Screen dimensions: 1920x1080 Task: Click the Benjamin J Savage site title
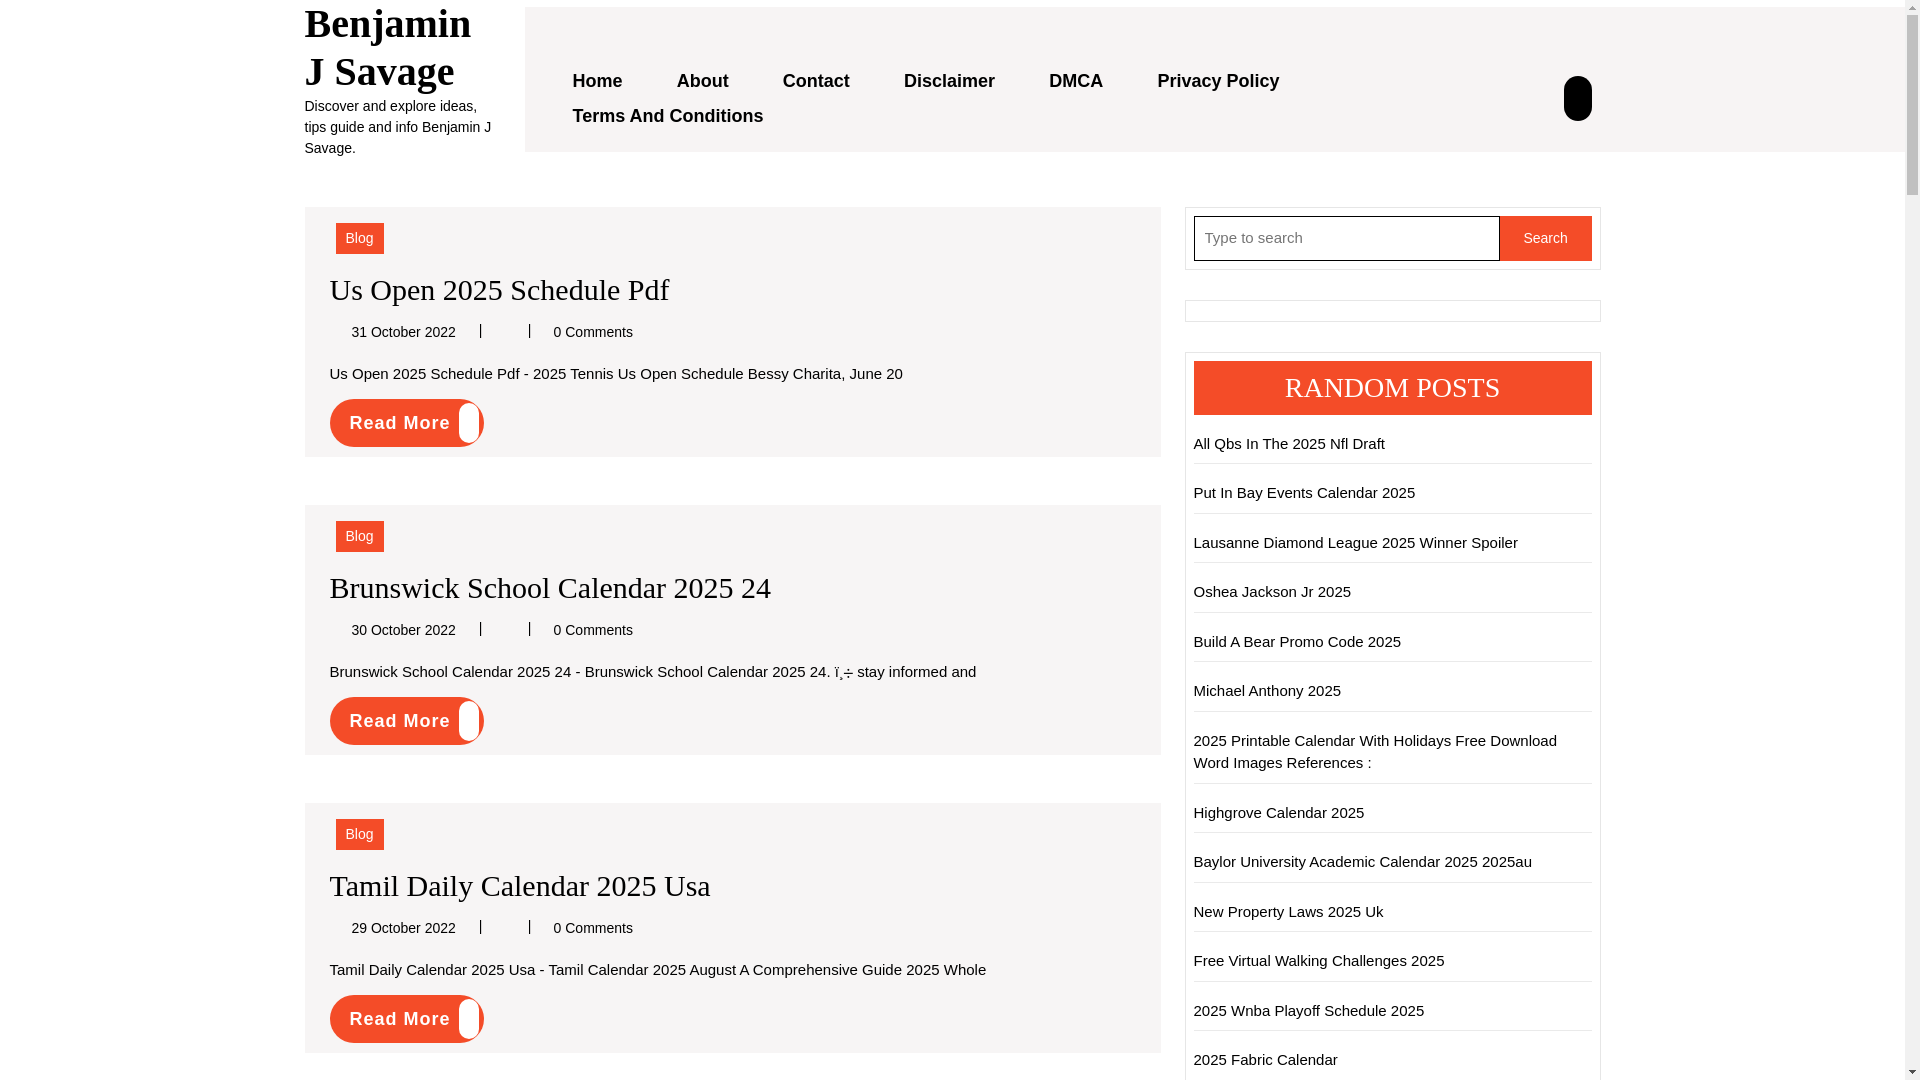[387, 47]
